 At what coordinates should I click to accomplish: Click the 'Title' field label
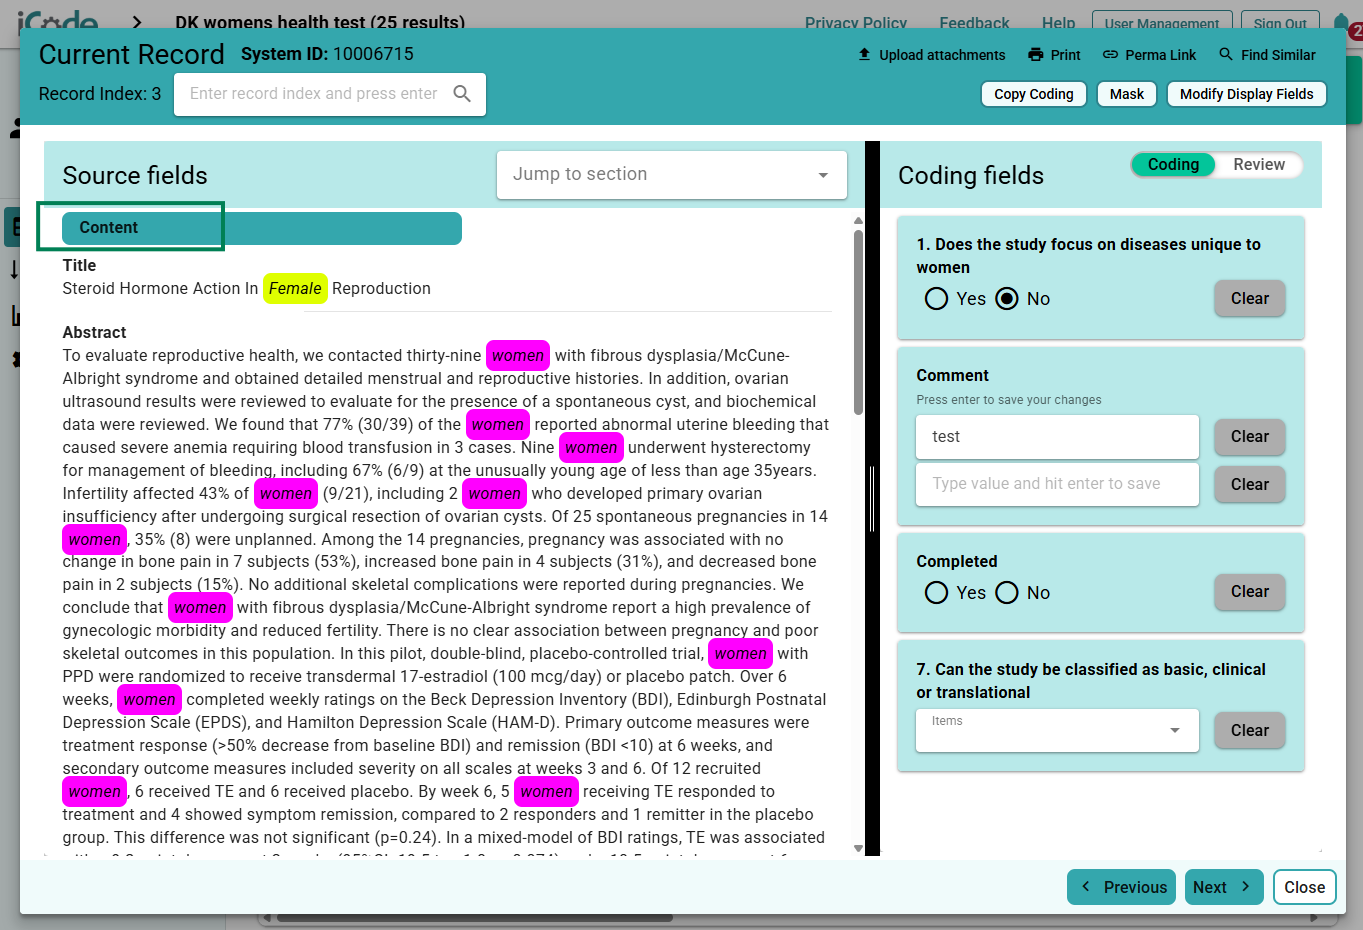coord(79,265)
